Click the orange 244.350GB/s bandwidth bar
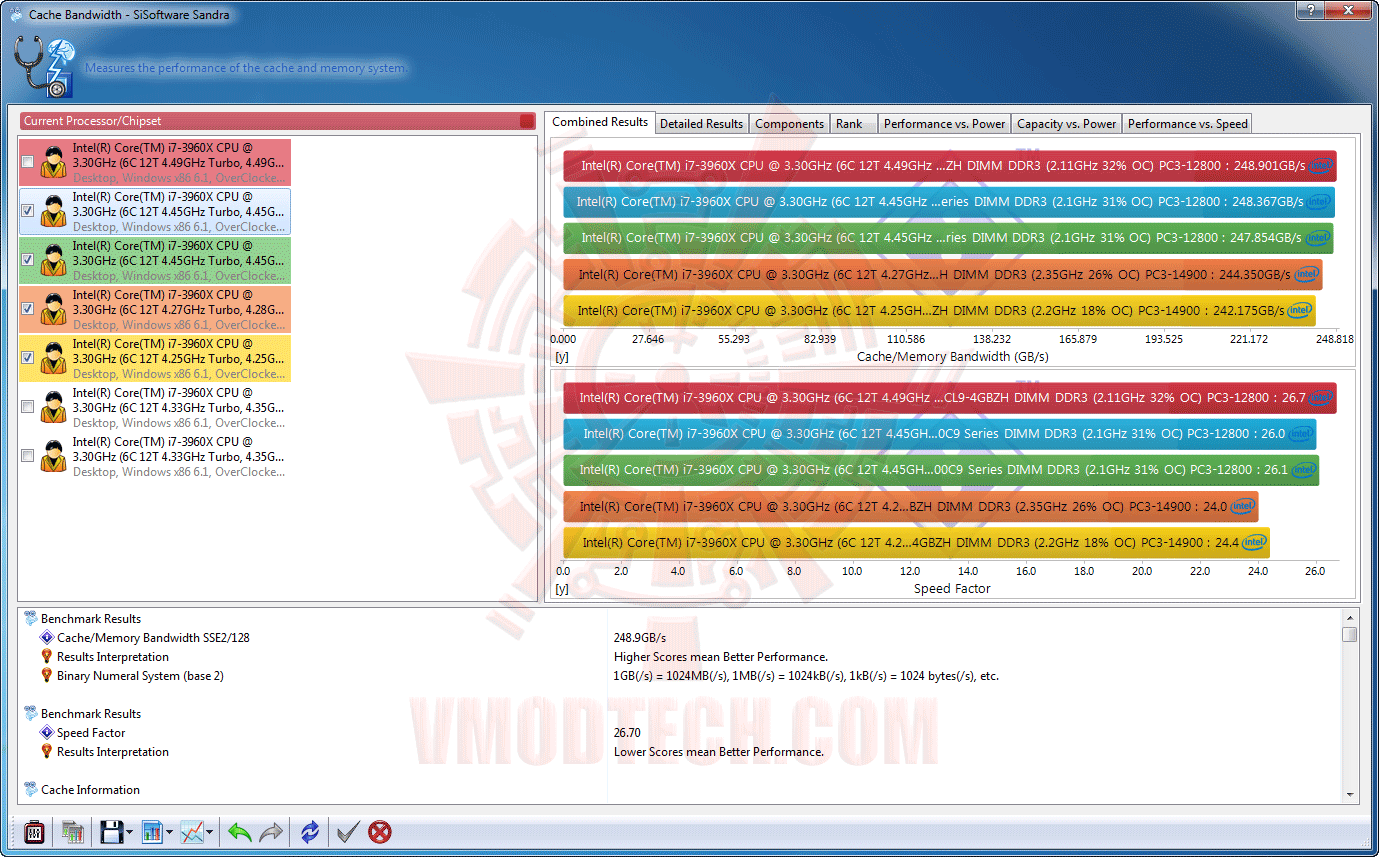The image size is (1379, 857). pos(943,274)
